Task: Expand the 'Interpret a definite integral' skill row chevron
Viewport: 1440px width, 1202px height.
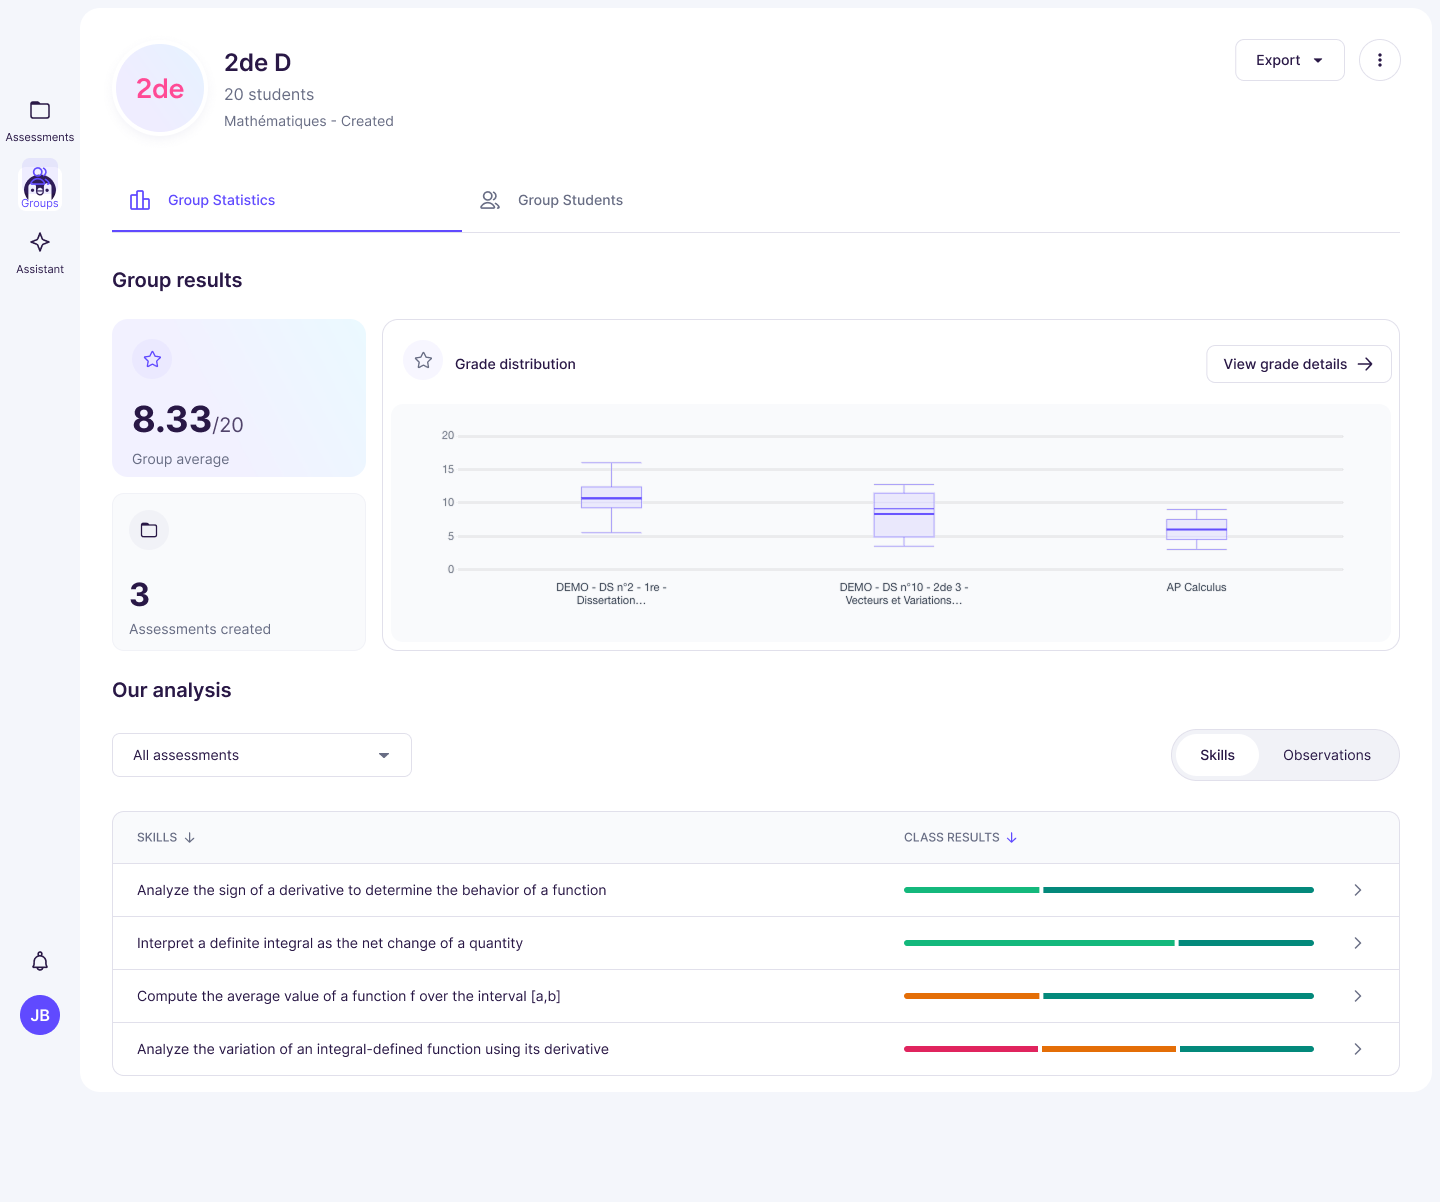Action: [x=1357, y=943]
